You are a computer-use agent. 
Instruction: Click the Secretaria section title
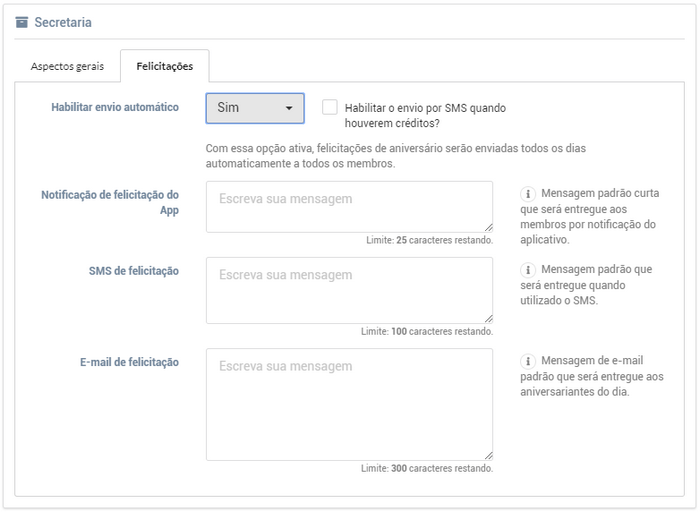63,22
